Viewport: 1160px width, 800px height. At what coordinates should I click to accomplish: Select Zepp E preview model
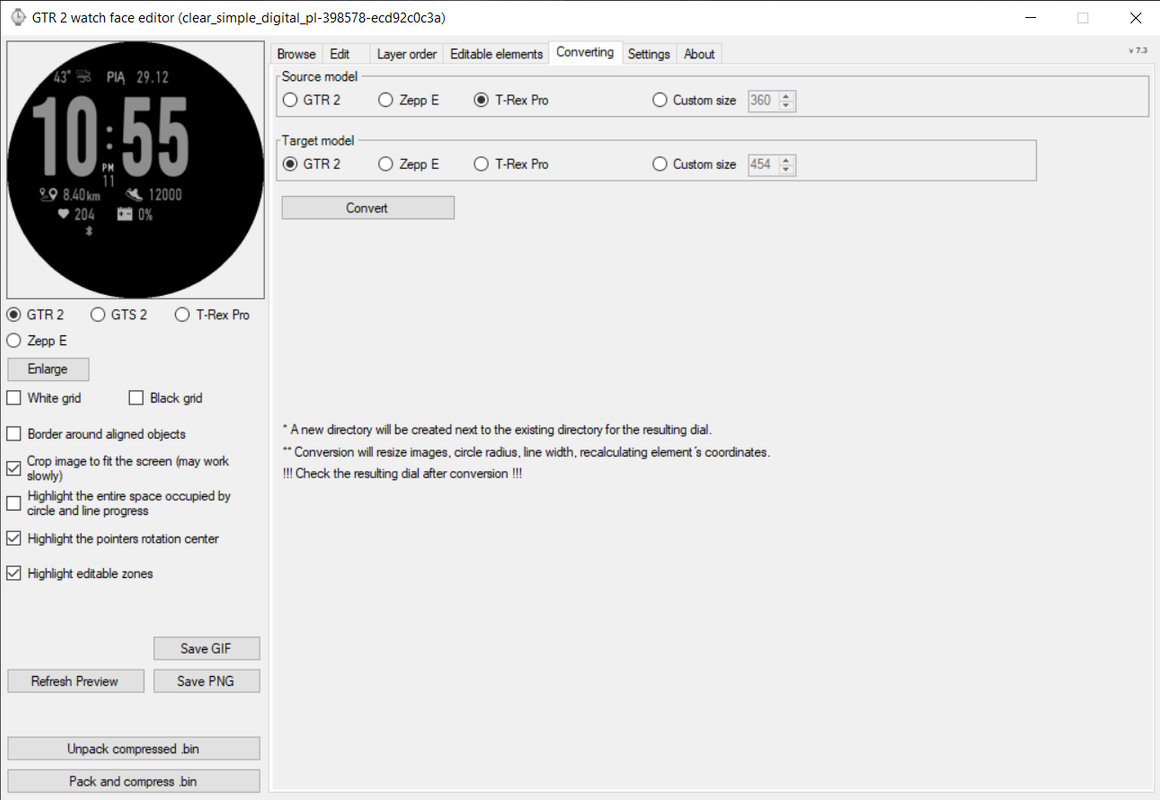pyautogui.click(x=36, y=340)
